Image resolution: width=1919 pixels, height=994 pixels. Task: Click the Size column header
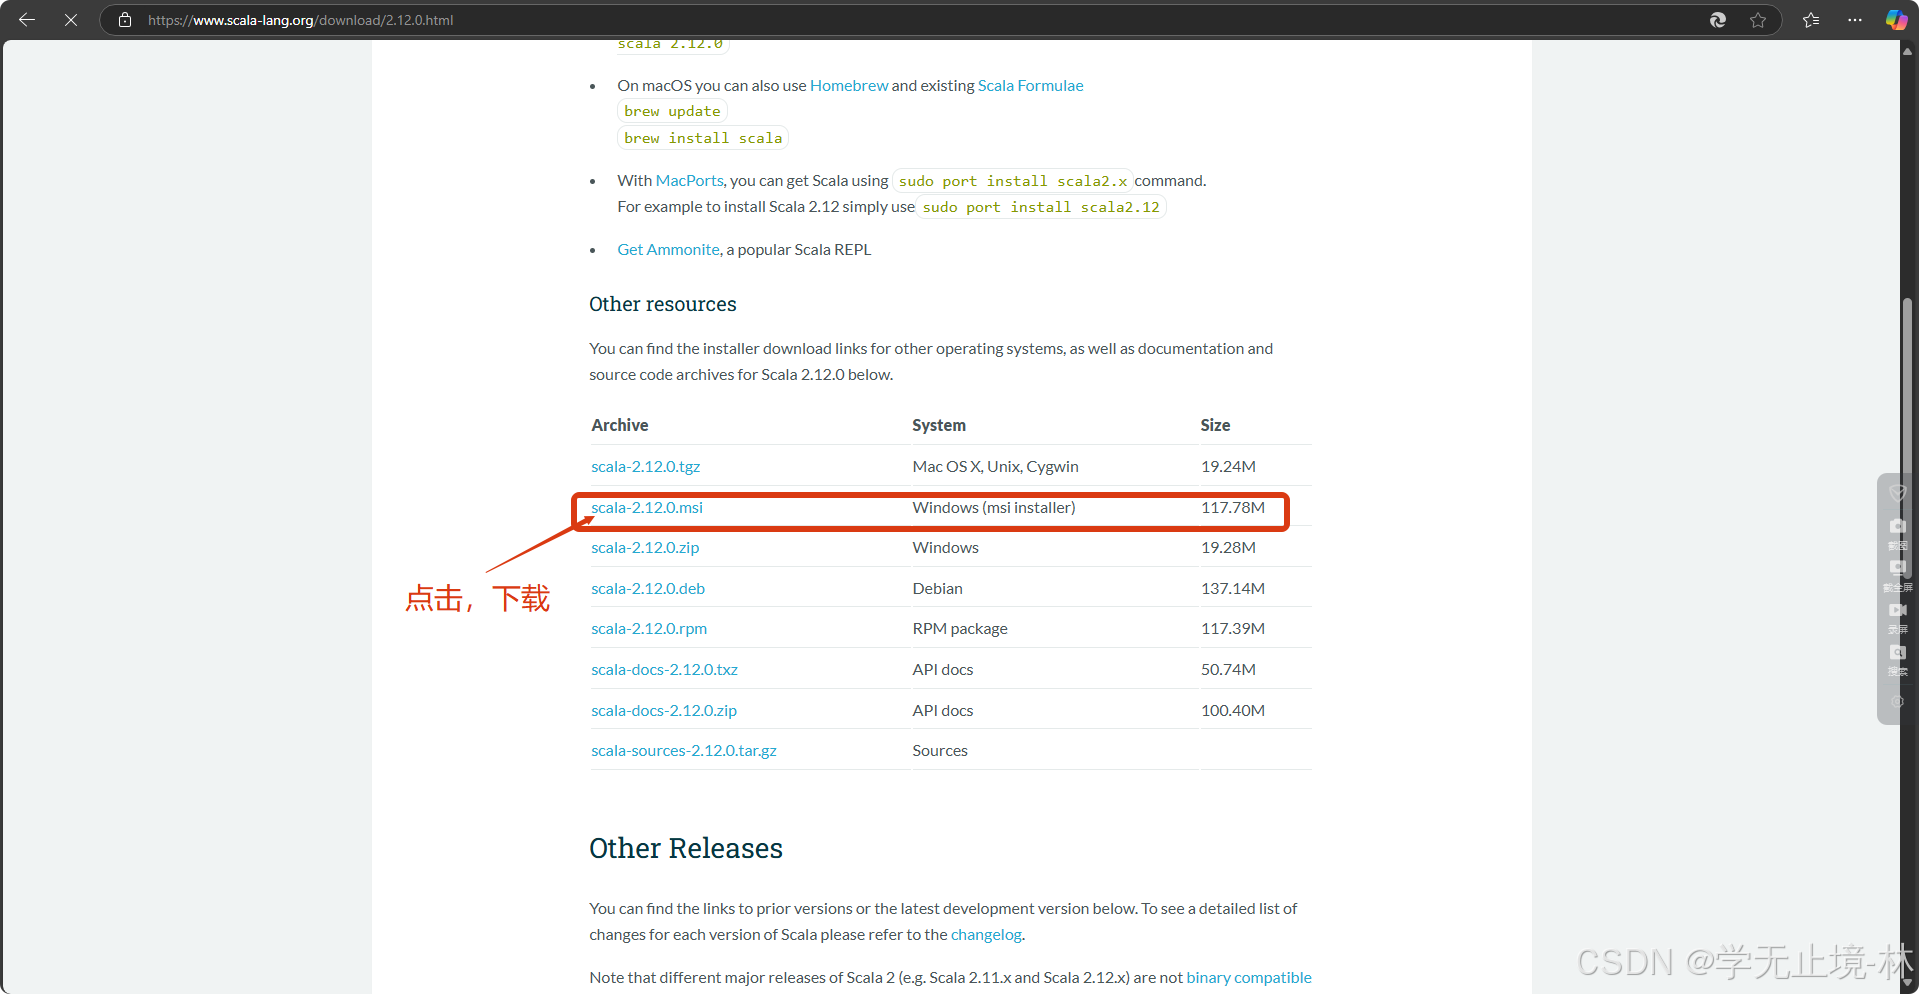coord(1215,425)
